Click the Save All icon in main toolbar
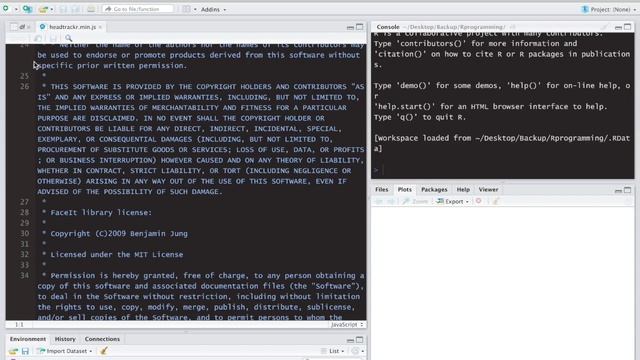The width and height of the screenshot is (640, 360). pyautogui.click(x=76, y=9)
